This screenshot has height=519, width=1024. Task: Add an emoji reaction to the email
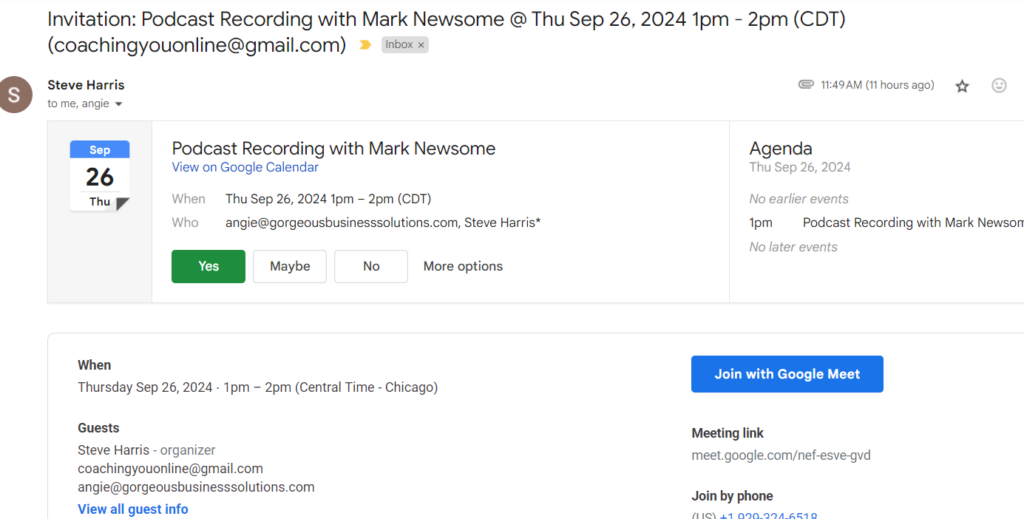coord(998,86)
